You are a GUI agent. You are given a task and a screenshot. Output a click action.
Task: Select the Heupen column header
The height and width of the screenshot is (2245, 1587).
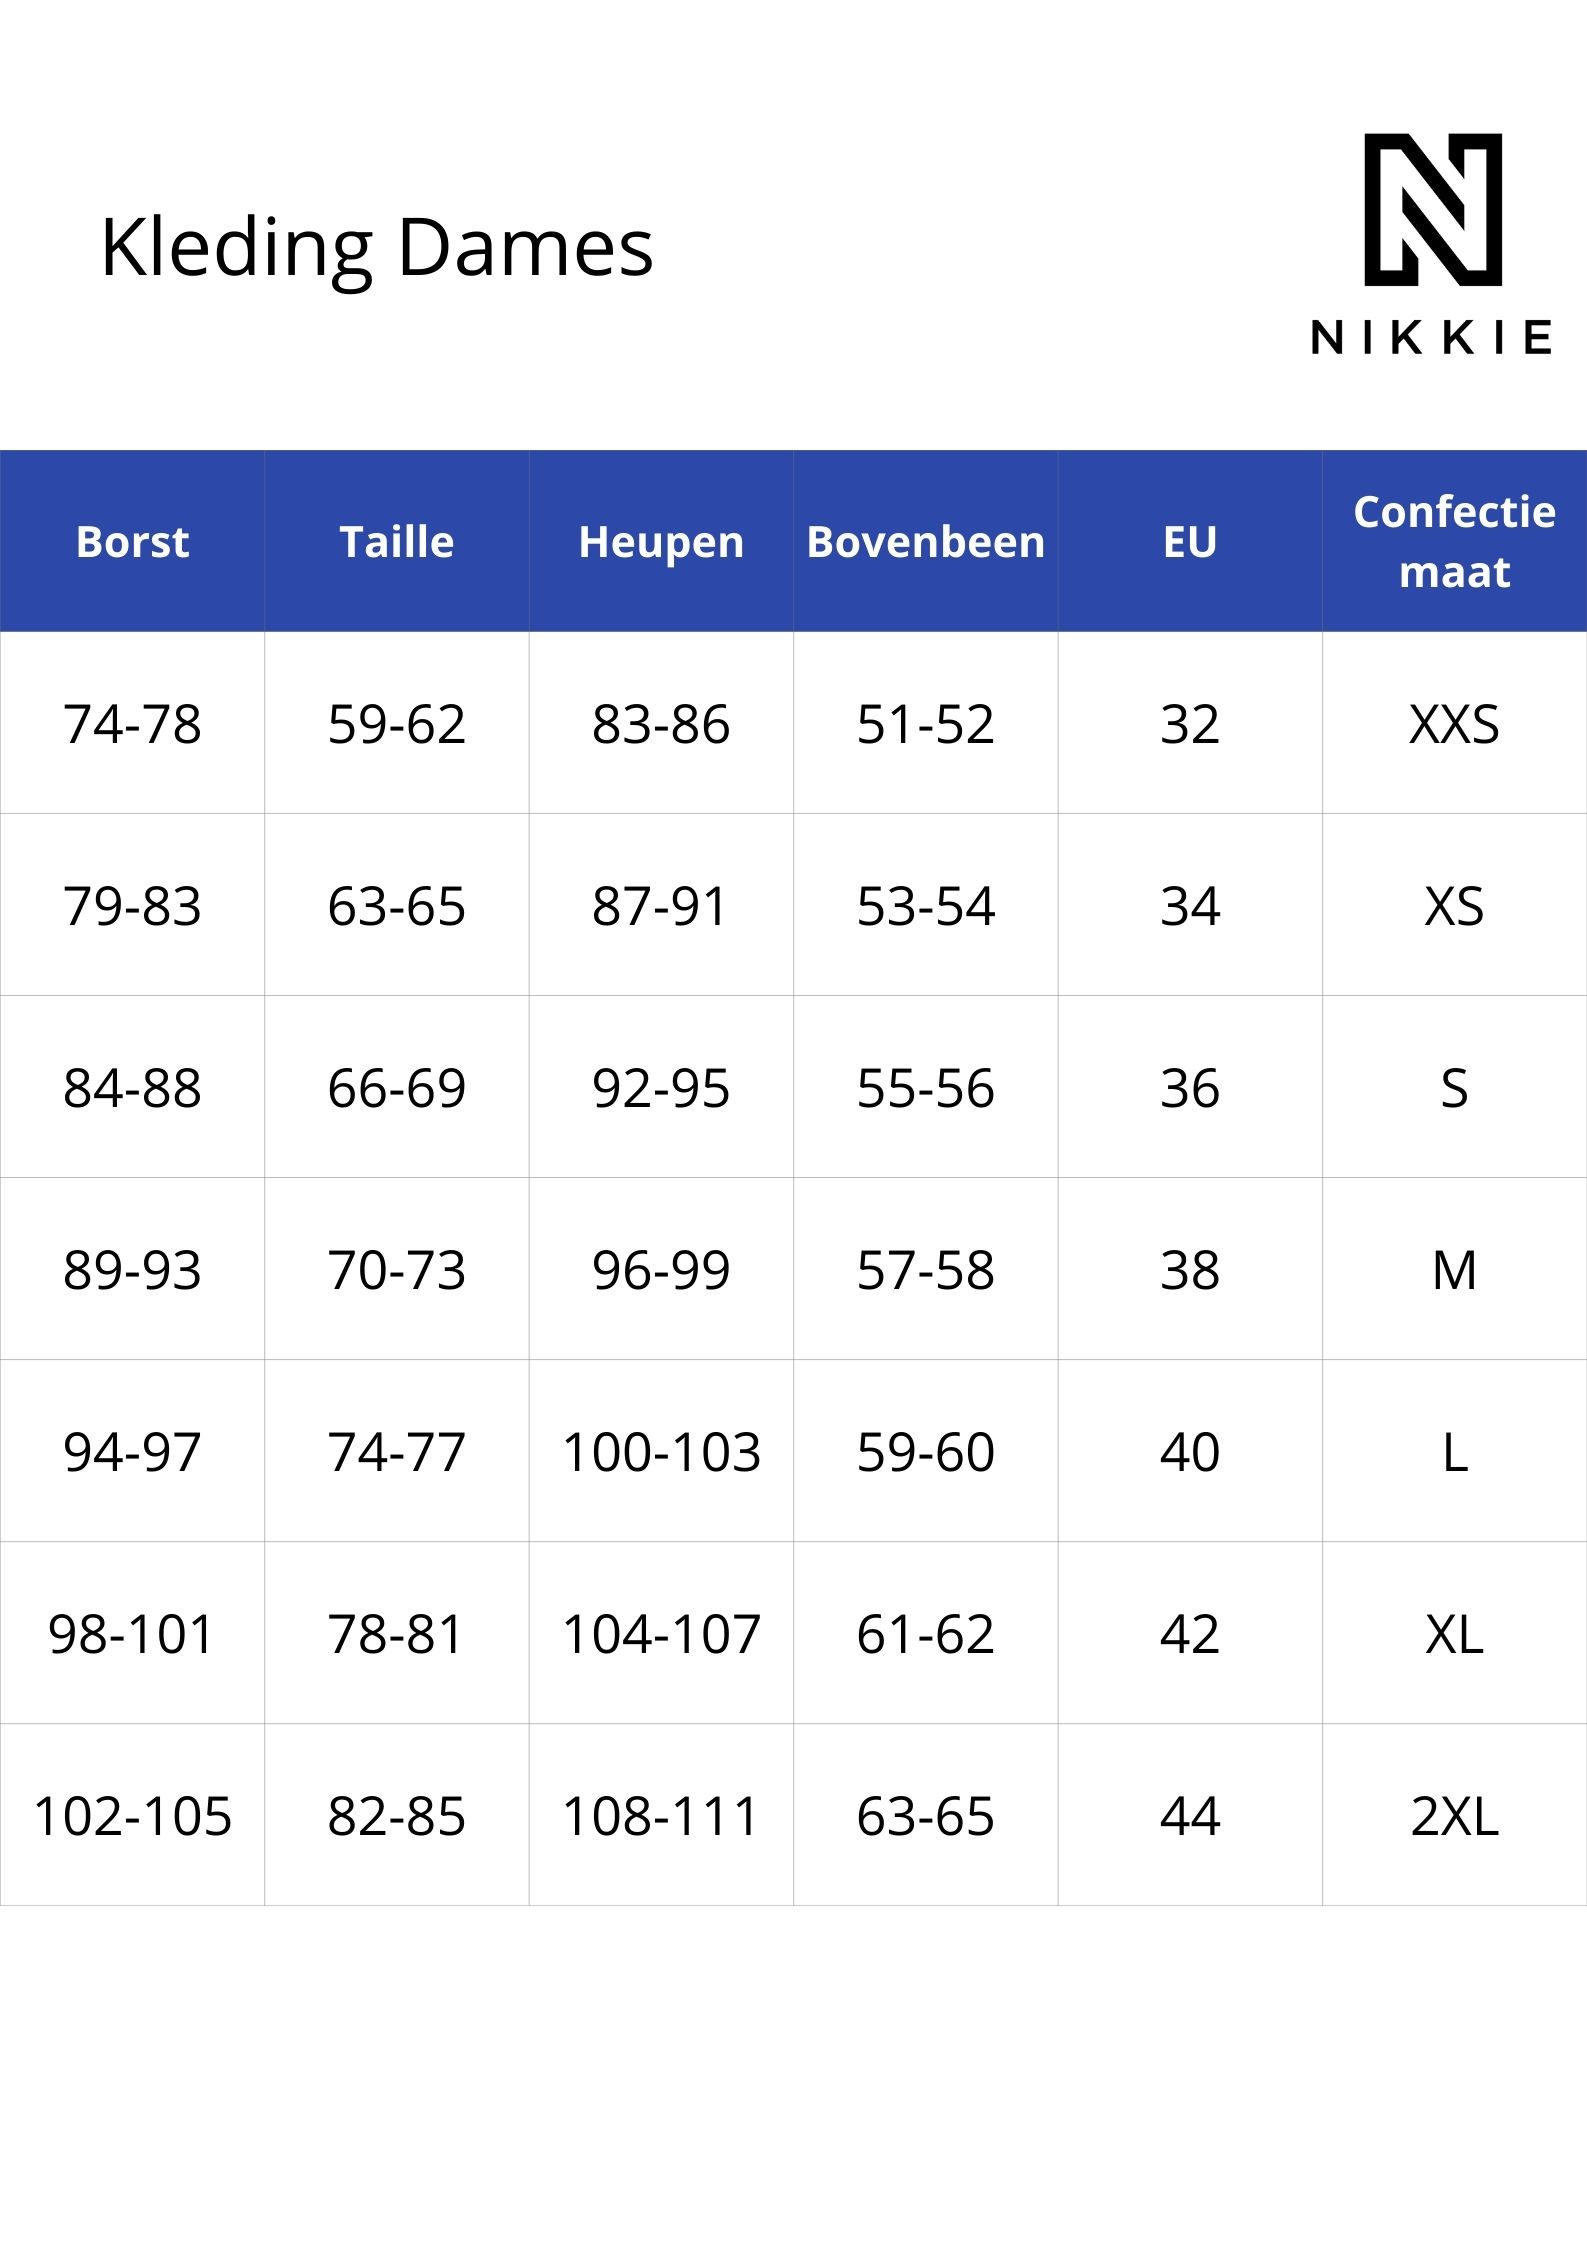[x=661, y=541]
